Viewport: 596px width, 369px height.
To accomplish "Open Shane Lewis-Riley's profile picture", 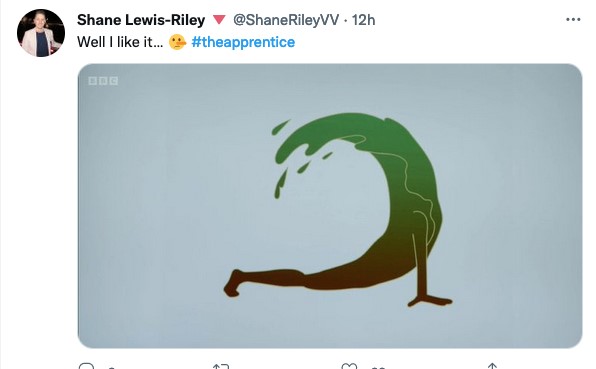I will [x=41, y=33].
